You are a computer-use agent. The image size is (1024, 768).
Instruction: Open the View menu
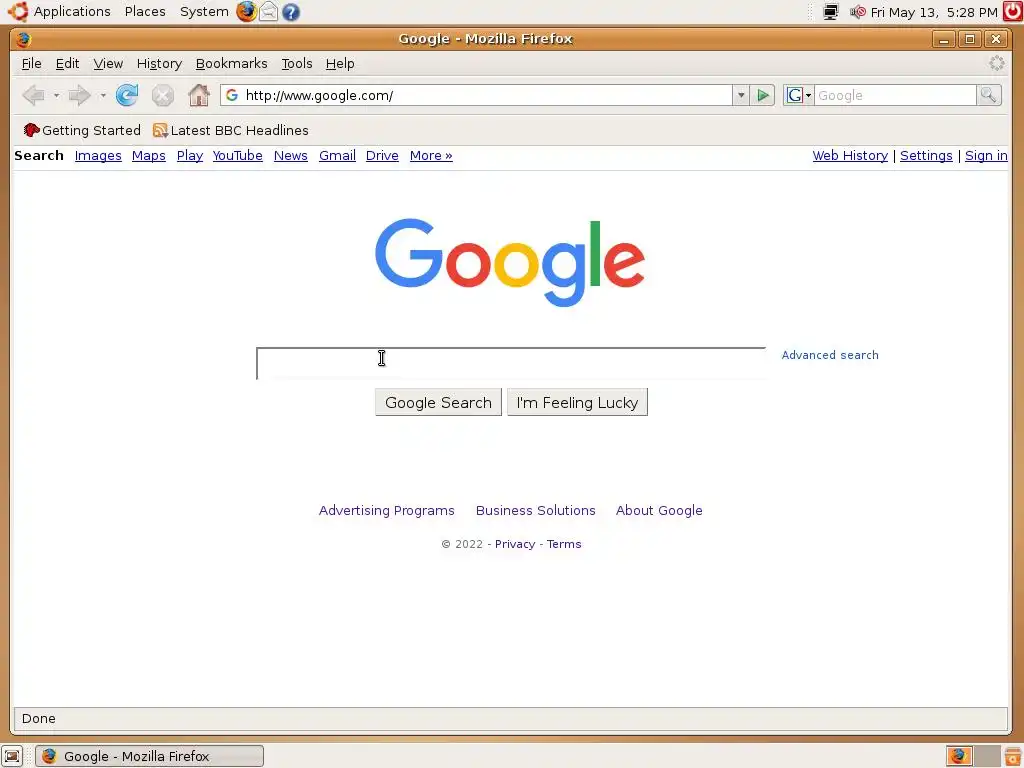(108, 63)
